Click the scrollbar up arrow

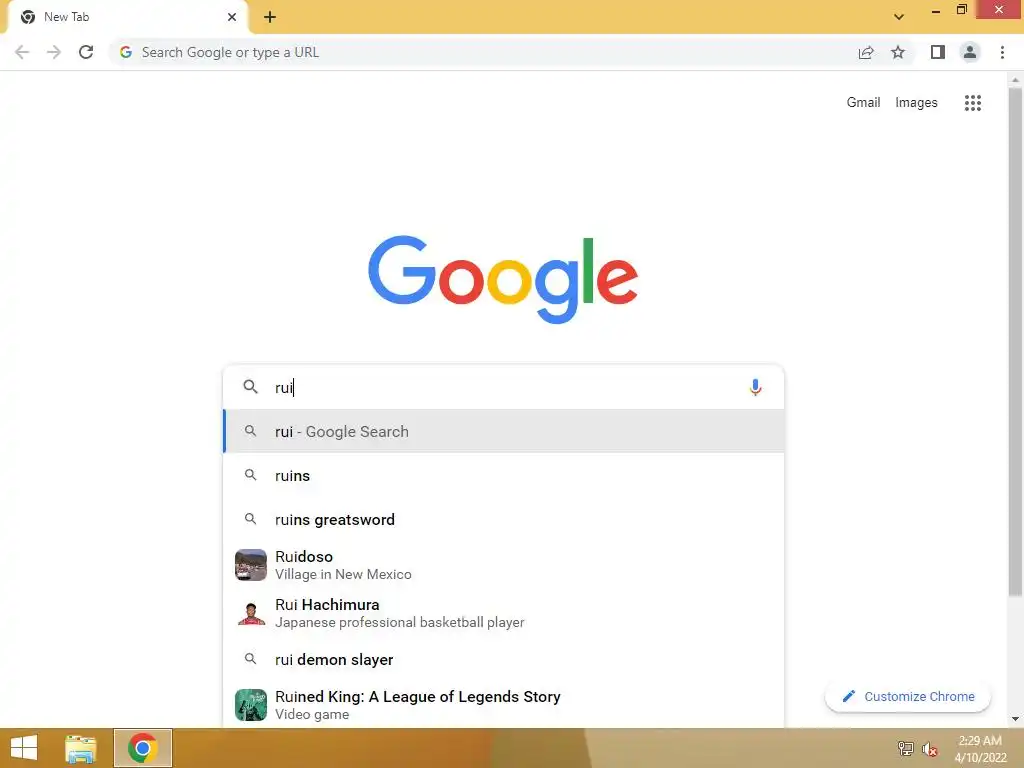click(1015, 80)
